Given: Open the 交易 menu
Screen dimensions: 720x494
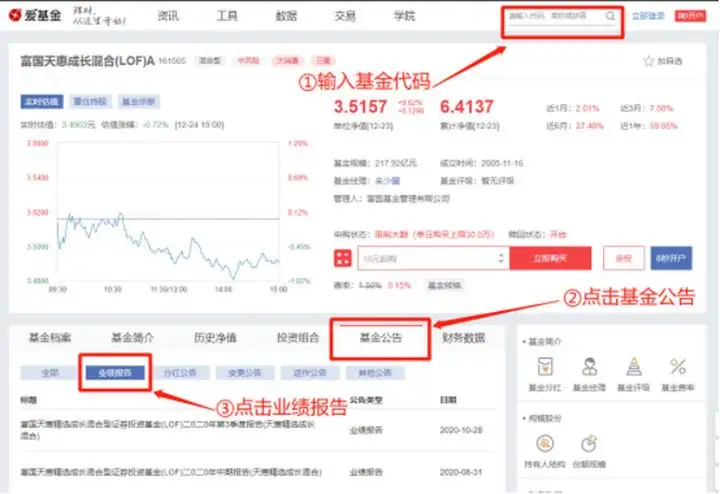Looking at the screenshot, I should coord(345,16).
